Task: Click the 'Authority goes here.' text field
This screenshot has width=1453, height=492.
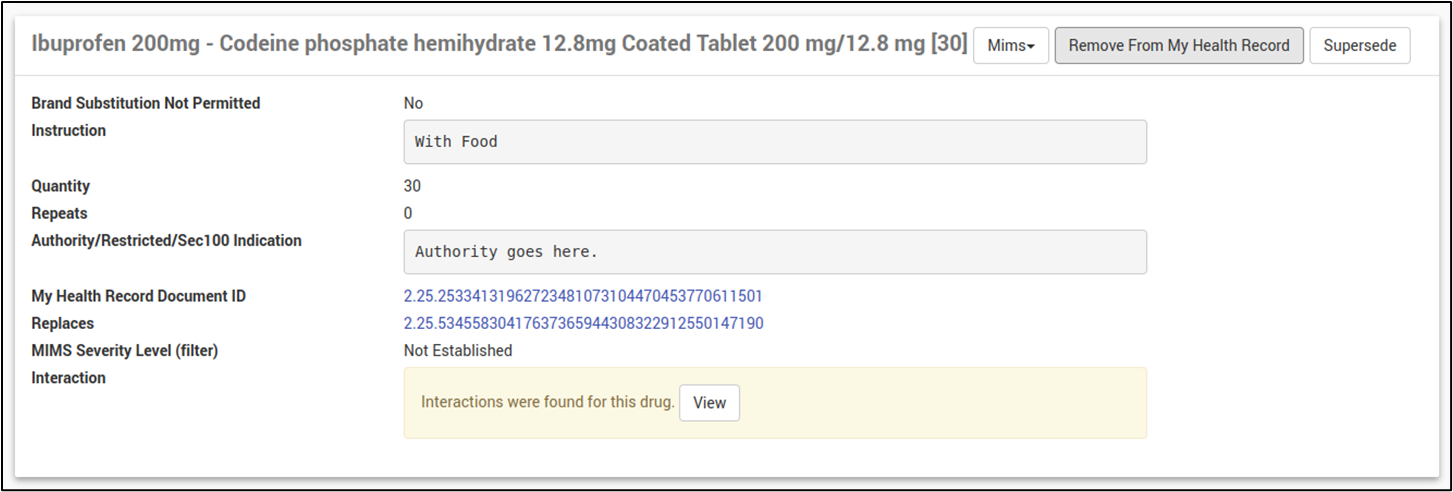Action: tap(774, 252)
